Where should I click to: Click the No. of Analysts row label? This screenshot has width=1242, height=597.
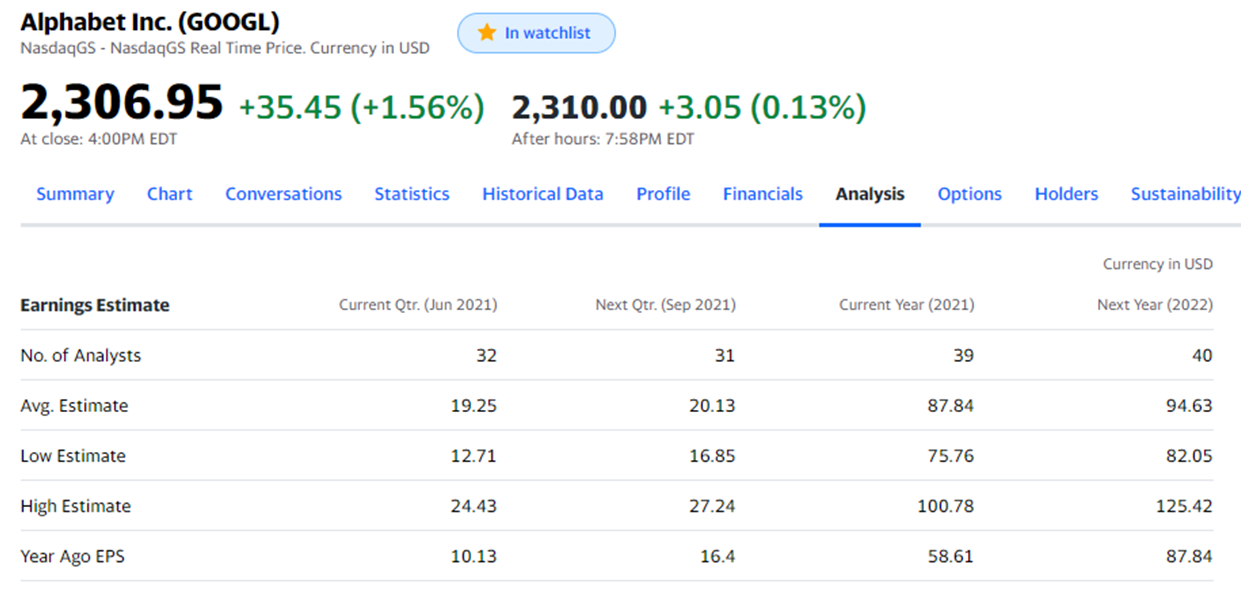81,355
